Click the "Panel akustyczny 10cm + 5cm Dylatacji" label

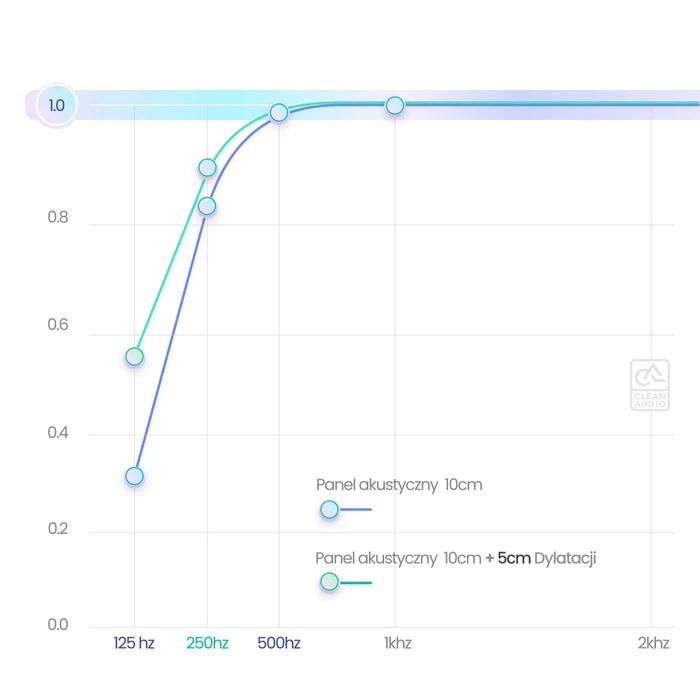(456, 558)
